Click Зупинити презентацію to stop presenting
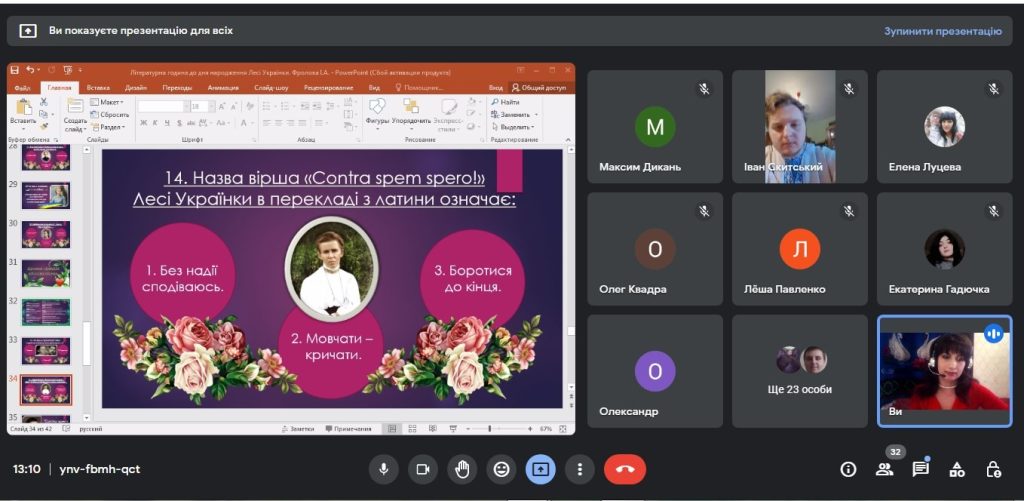The image size is (1024, 501). (x=942, y=31)
